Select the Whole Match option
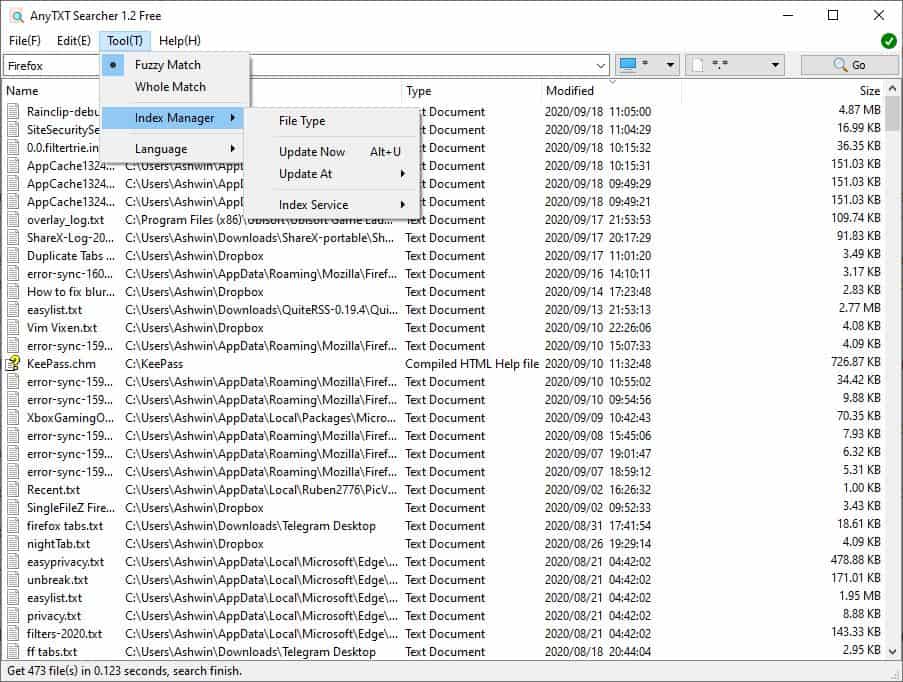The width and height of the screenshot is (903, 682). click(x=174, y=87)
